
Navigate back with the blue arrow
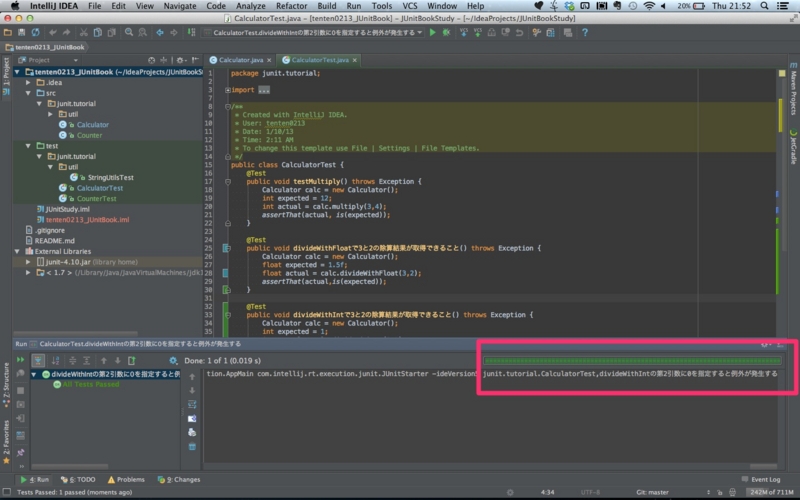[x=160, y=33]
